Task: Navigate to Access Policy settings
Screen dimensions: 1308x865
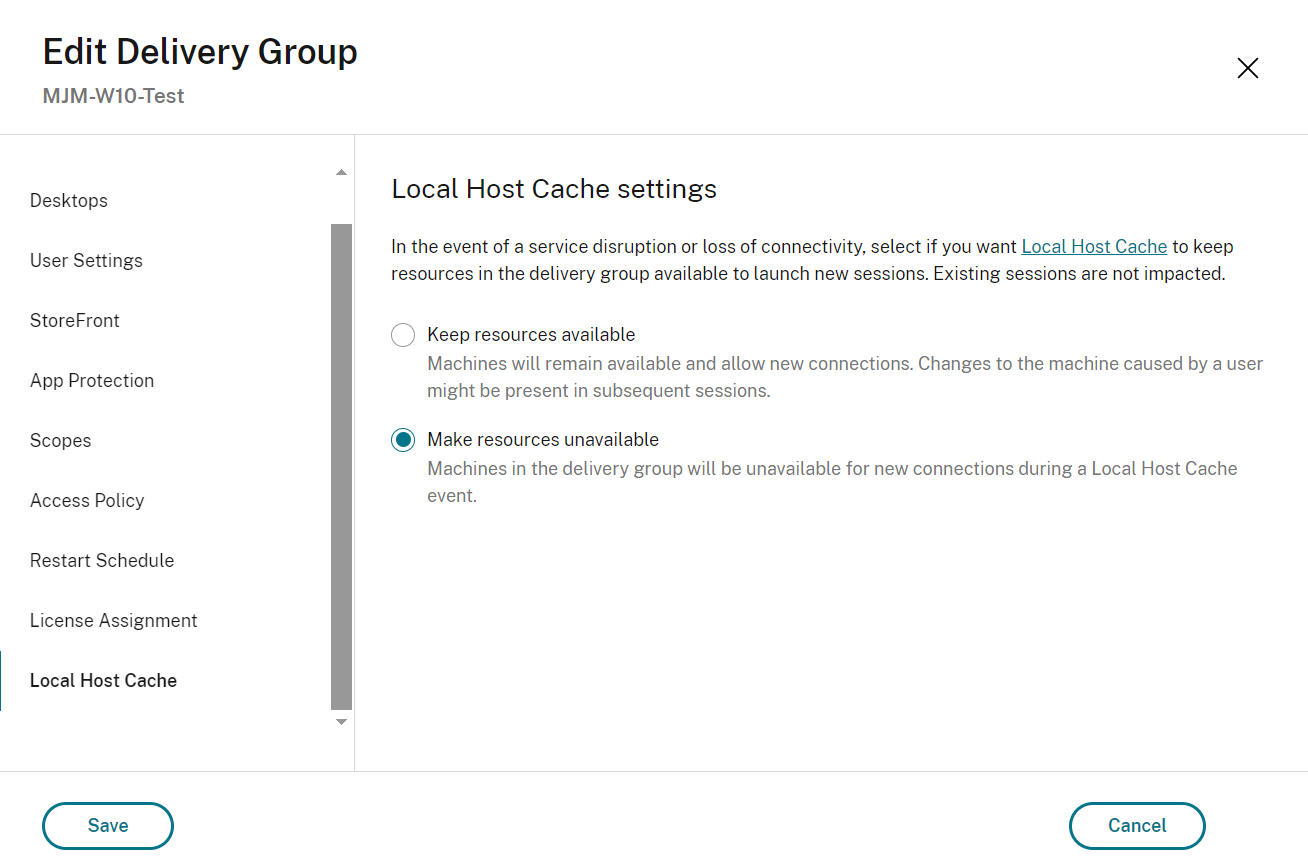Action: click(x=87, y=500)
